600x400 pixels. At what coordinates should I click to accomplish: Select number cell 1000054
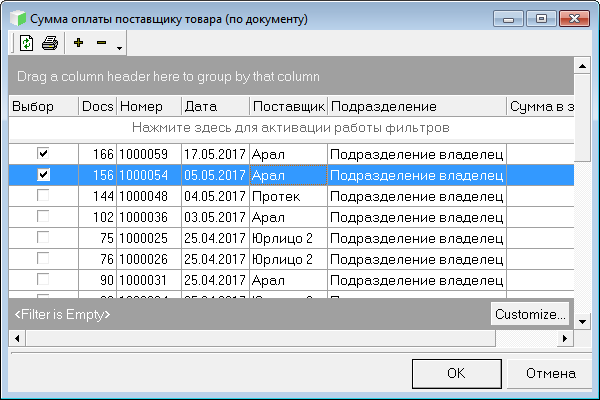(x=149, y=175)
